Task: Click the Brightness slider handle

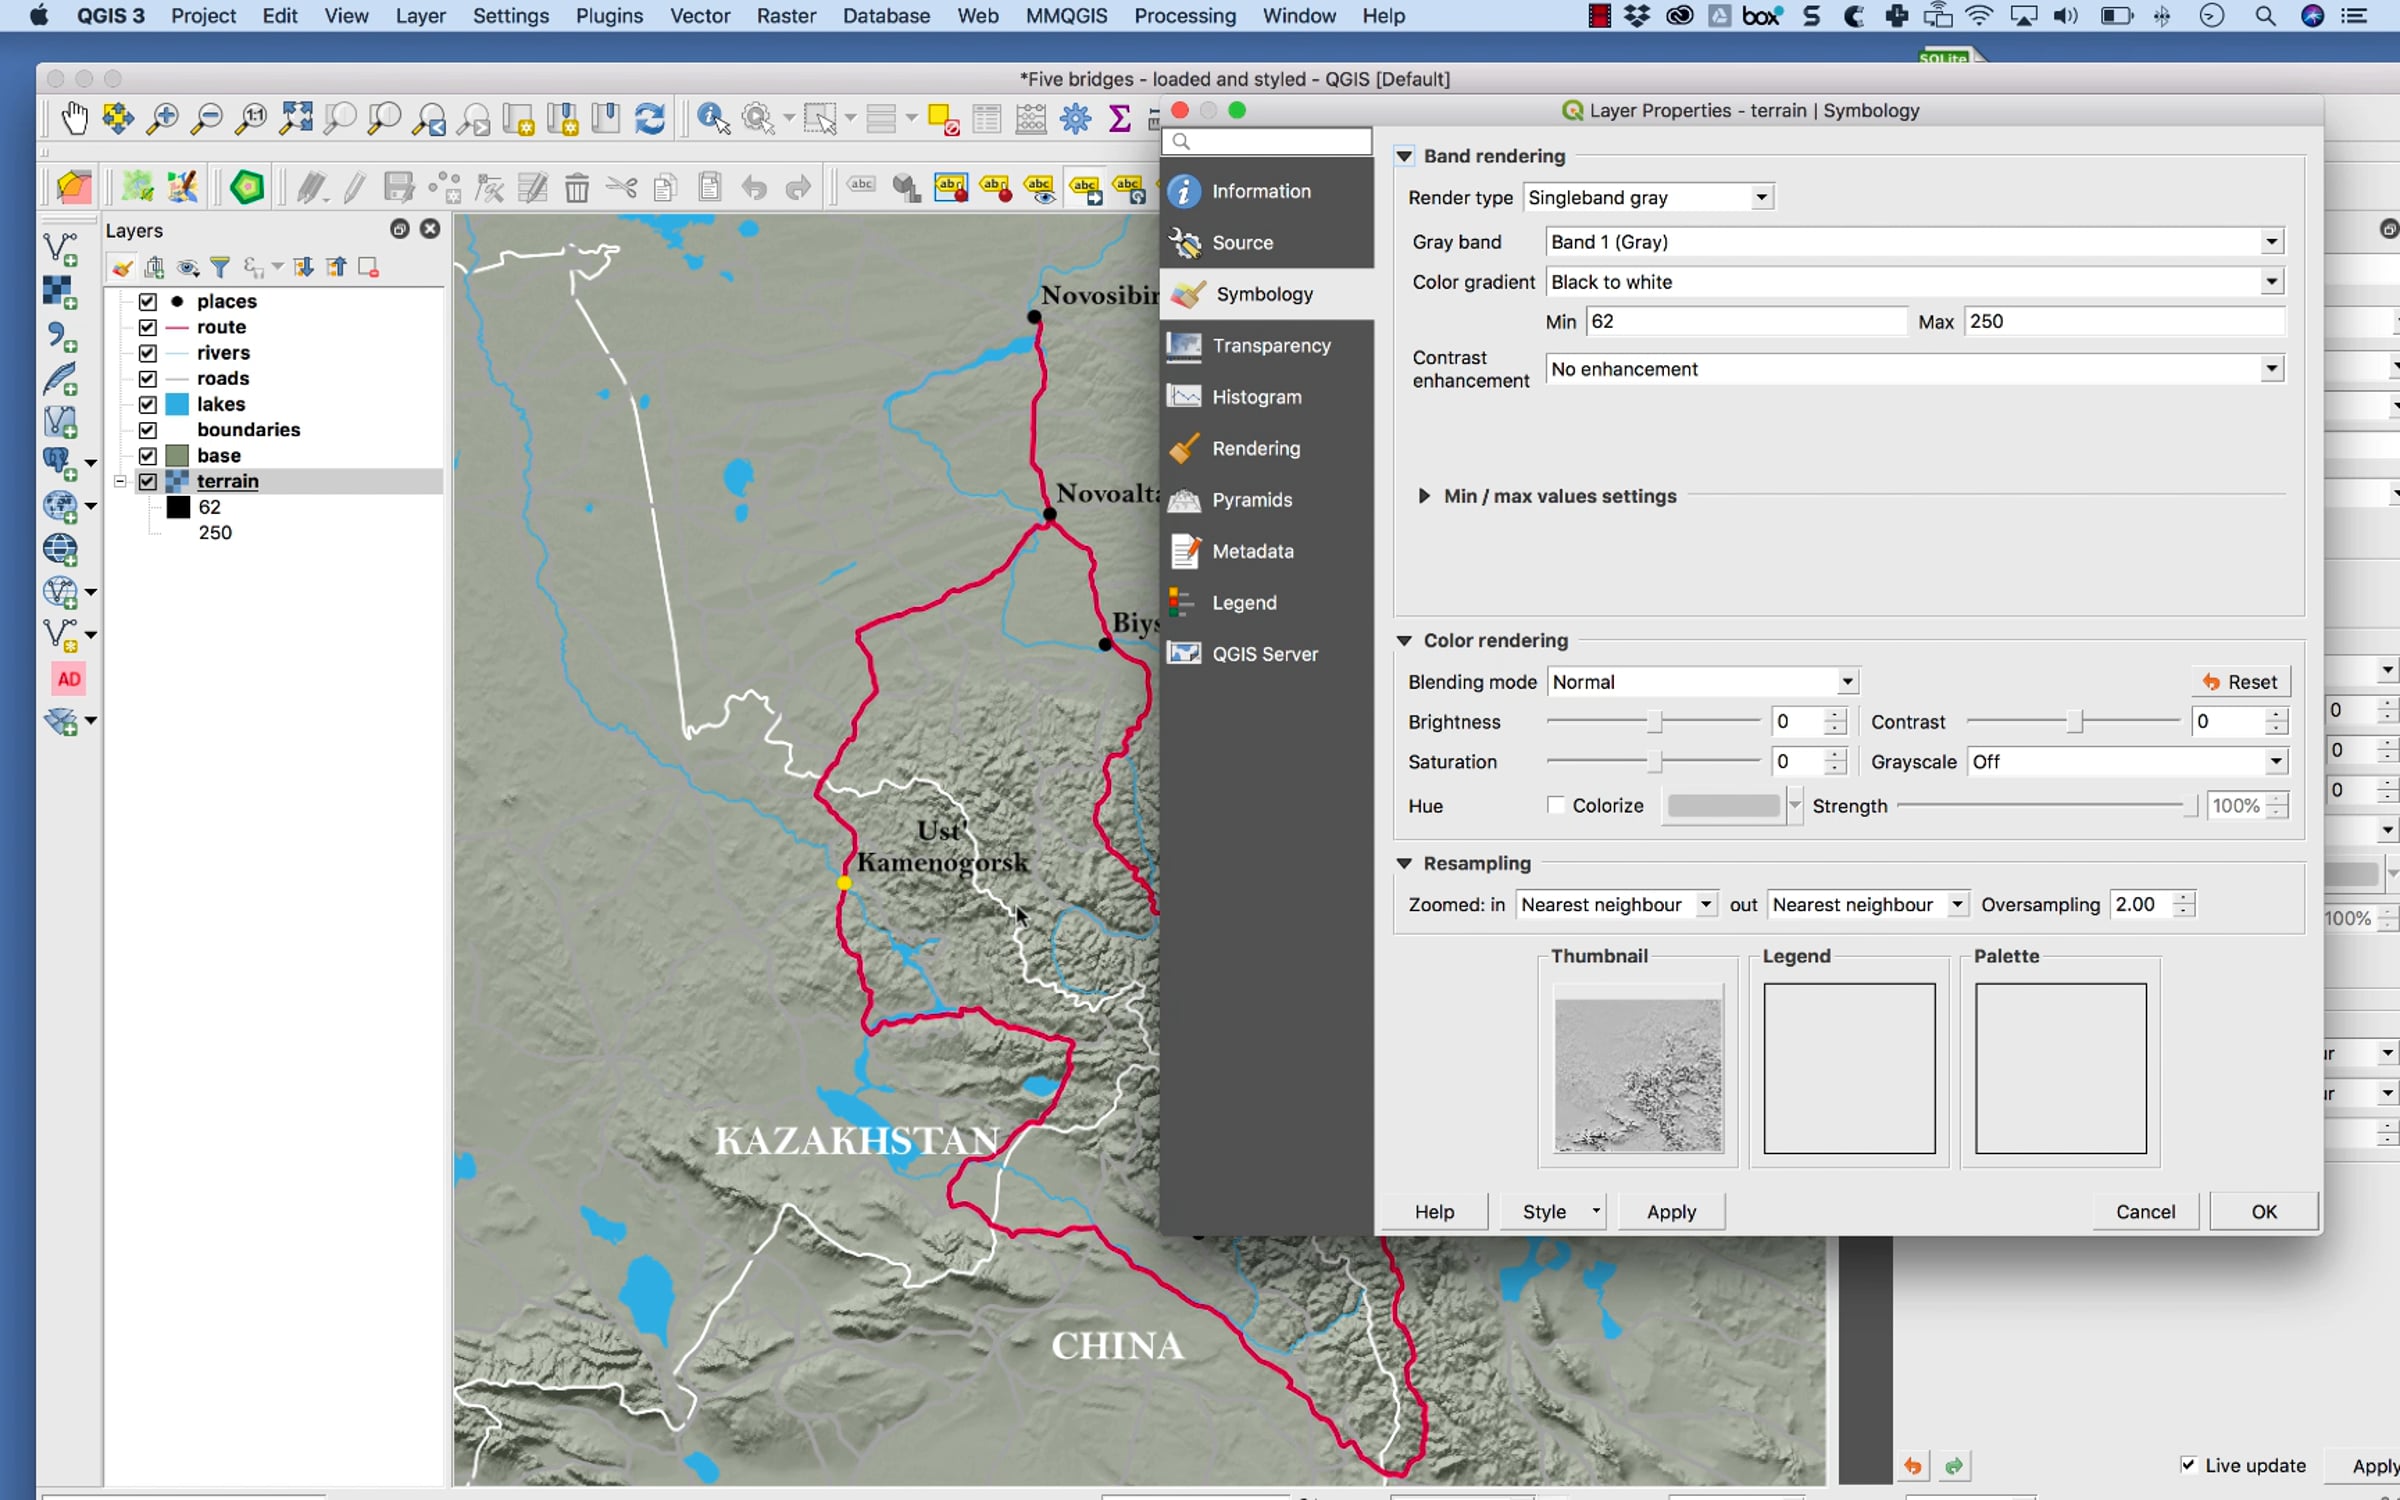Action: point(1655,722)
